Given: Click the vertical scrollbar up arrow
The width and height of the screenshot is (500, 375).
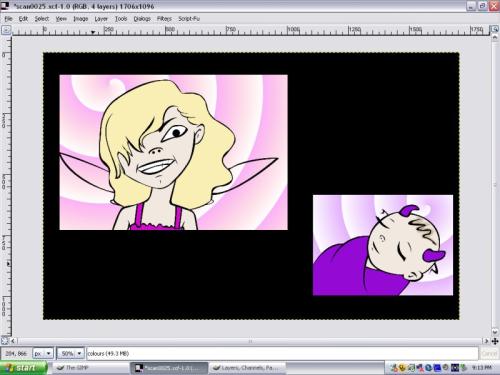Looking at the screenshot, I should [x=495, y=38].
